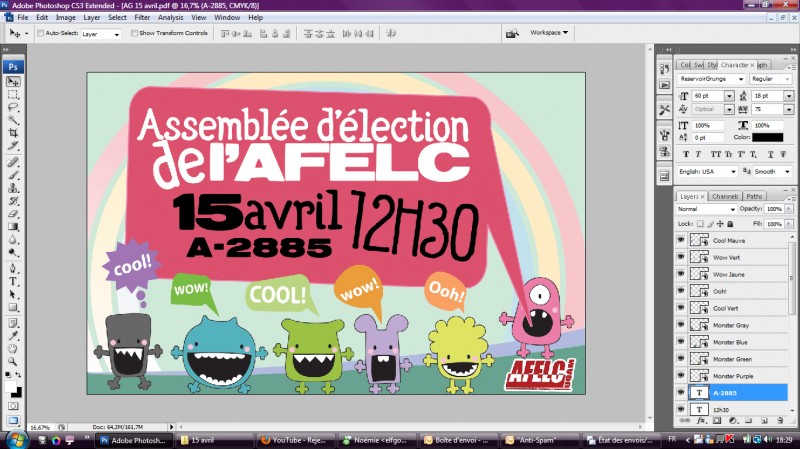Viewport: 800px width, 449px height.
Task: Click Auto-Align Layers icon in options bar
Action: (x=391, y=34)
